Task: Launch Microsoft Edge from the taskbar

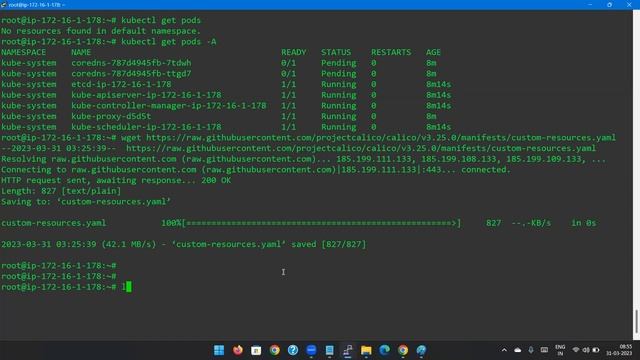Action: tap(384, 350)
